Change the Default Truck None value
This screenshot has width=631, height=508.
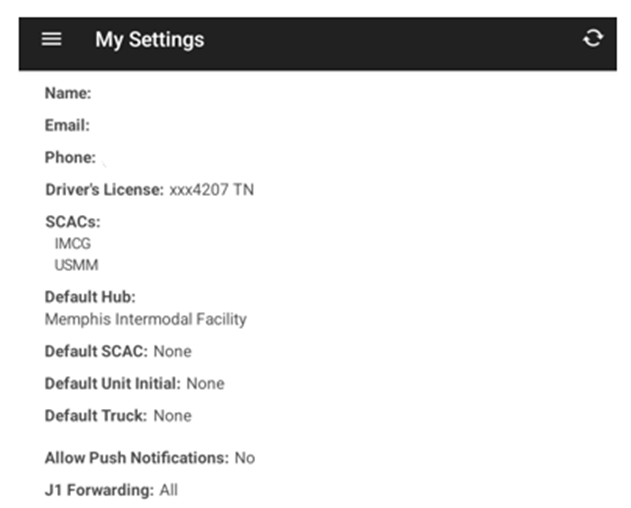pos(173,416)
